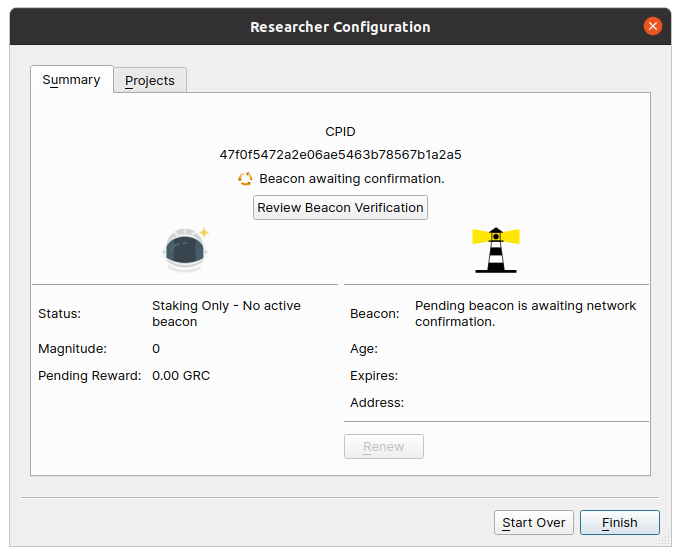Click the CPID heading label
The height and width of the screenshot is (556, 681).
tap(340, 132)
